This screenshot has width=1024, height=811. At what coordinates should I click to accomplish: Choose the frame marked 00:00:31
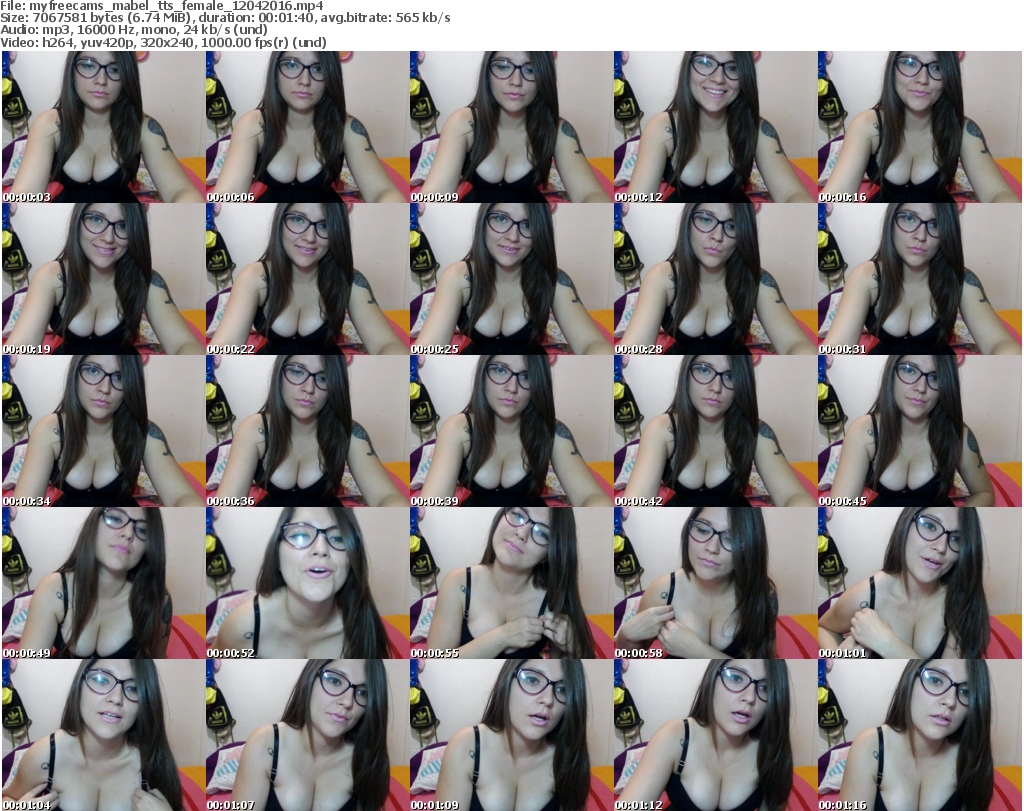[920, 279]
